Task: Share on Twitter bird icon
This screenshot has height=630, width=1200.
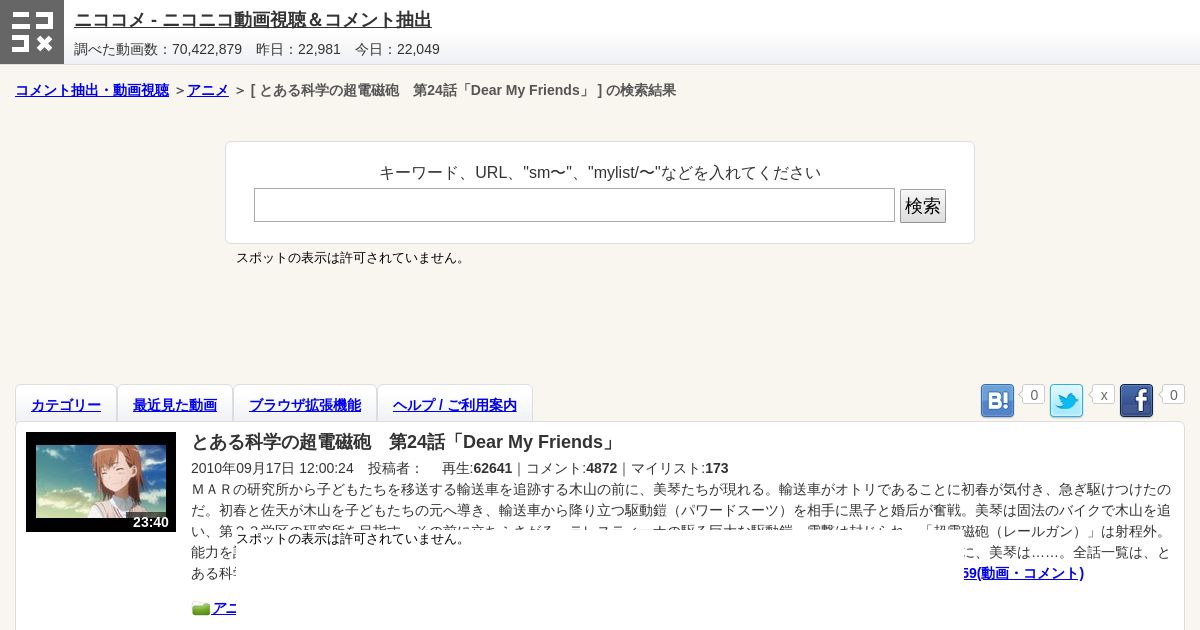Action: (1066, 401)
